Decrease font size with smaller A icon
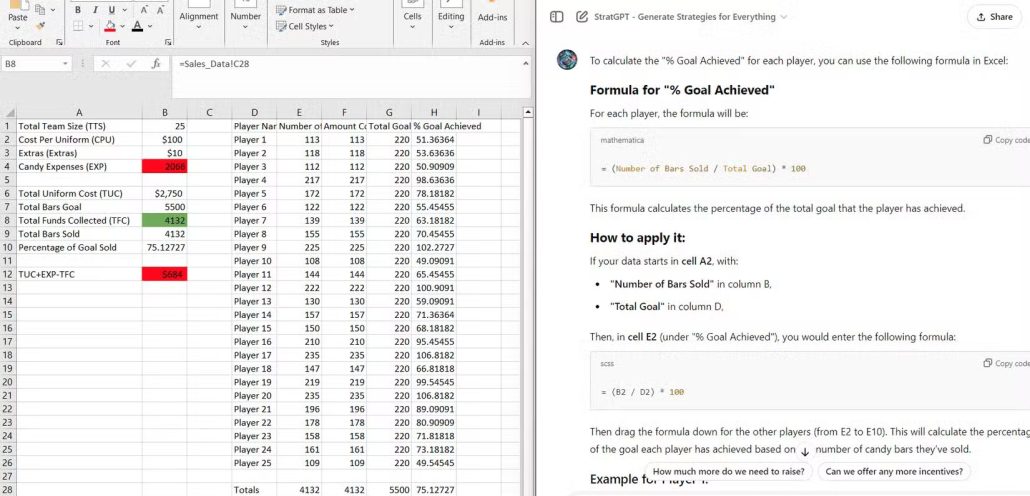The image size is (1030, 496). tap(160, 10)
